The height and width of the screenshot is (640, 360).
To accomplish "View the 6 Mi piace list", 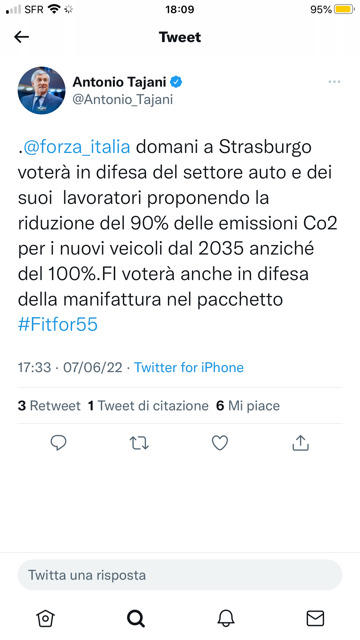I will (x=248, y=406).
